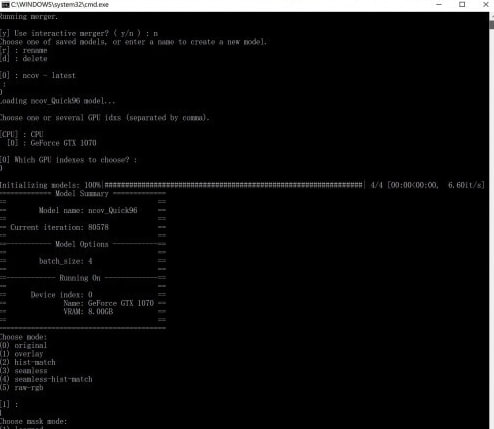The height and width of the screenshot is (429, 494).
Task: Click the '(1) overlay' mode line
Action: coord(22,354)
